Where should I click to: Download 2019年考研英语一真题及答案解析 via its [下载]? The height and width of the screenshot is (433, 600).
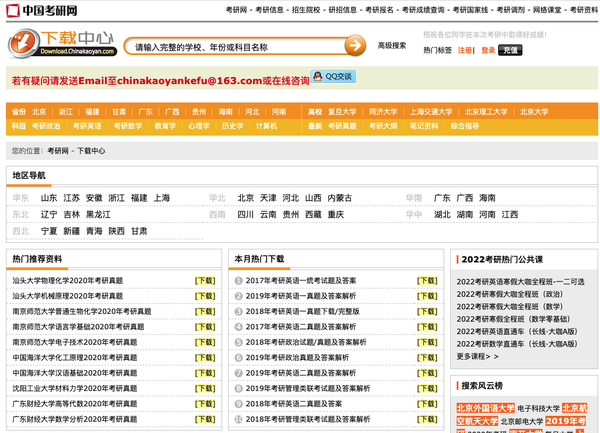click(427, 296)
